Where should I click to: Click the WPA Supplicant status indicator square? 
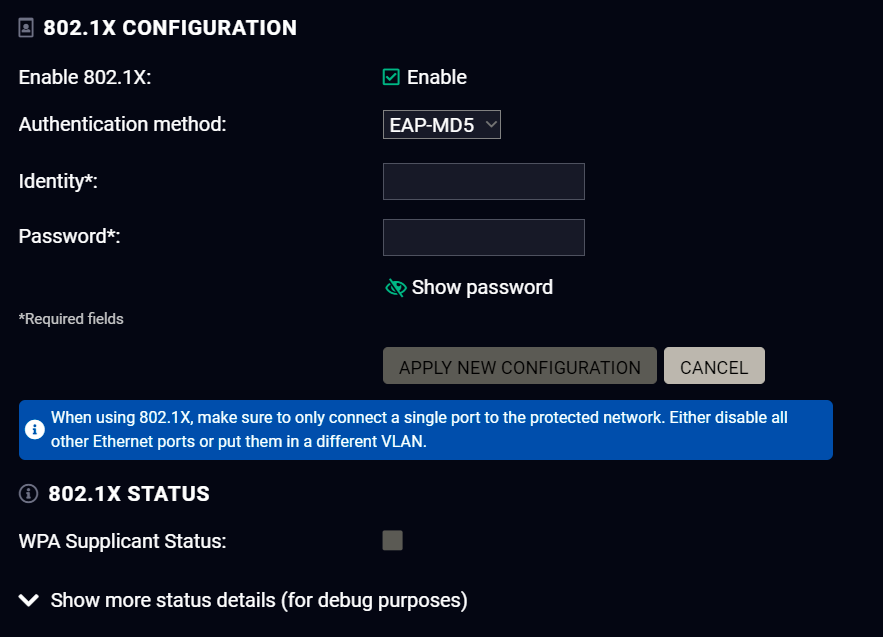tap(393, 540)
